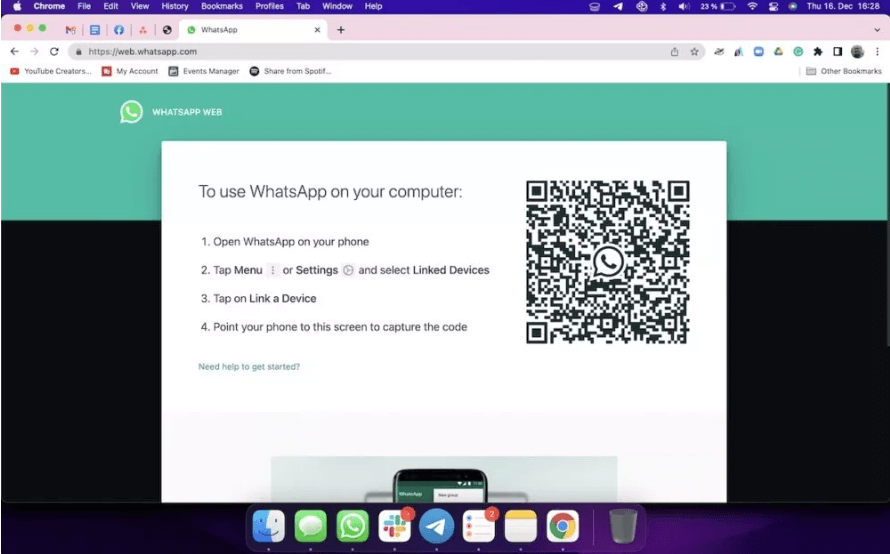The width and height of the screenshot is (890, 554).
Task: Open WhatsApp app in the Dock
Action: pos(353,526)
